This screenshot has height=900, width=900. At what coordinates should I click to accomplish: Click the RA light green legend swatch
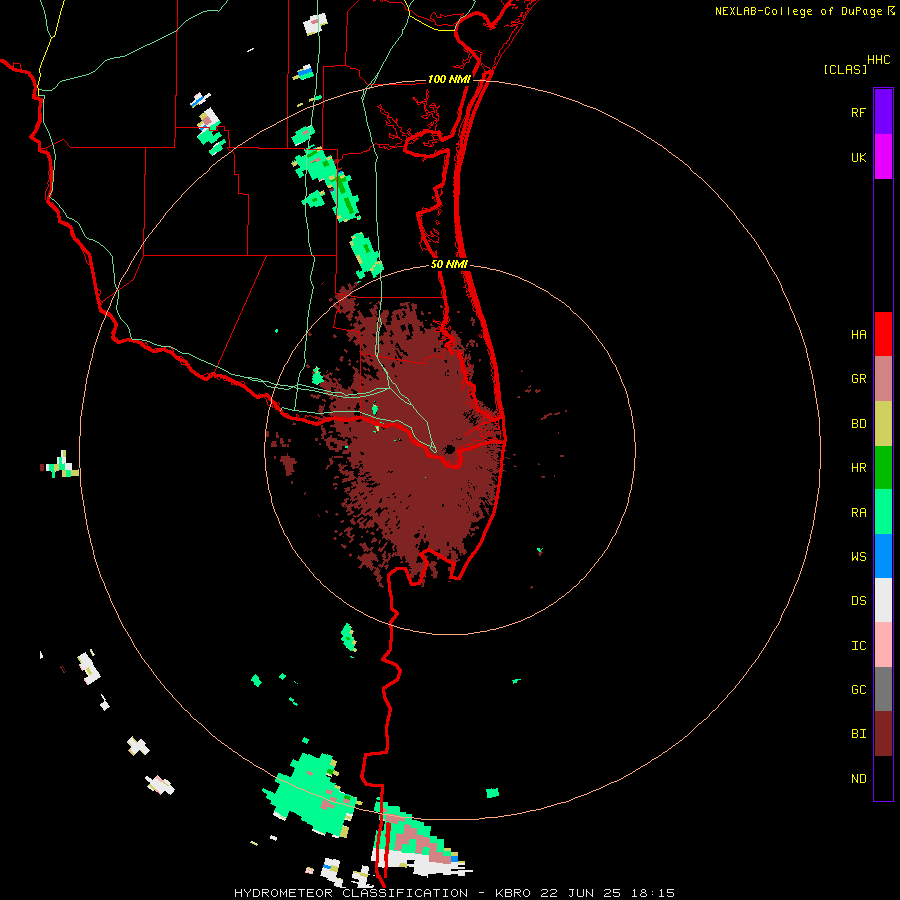[883, 512]
